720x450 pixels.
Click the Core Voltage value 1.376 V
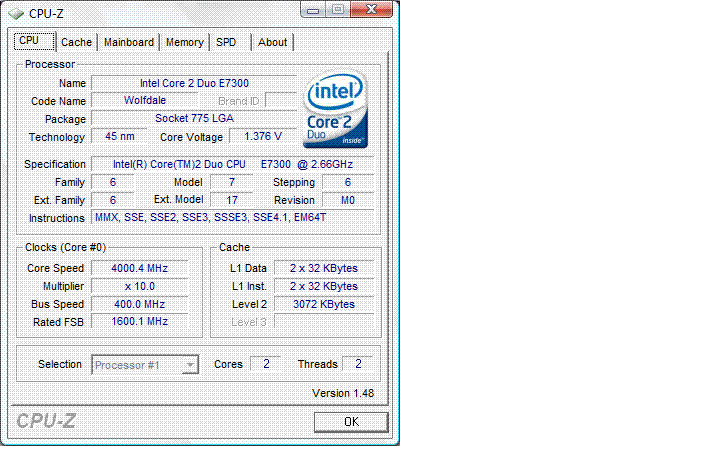point(263,136)
